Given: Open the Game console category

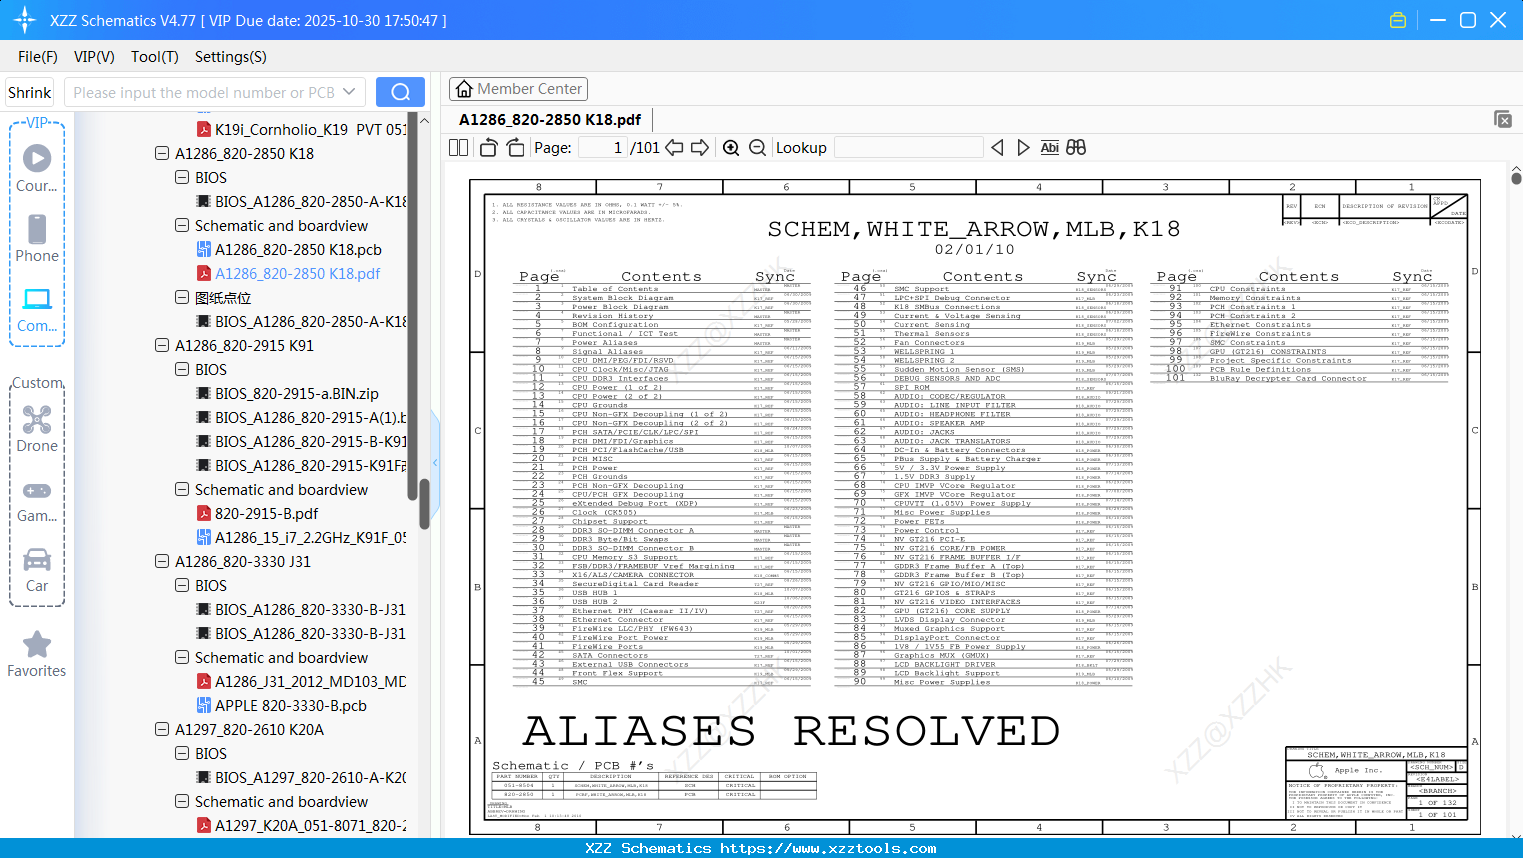Looking at the screenshot, I should point(37,500).
